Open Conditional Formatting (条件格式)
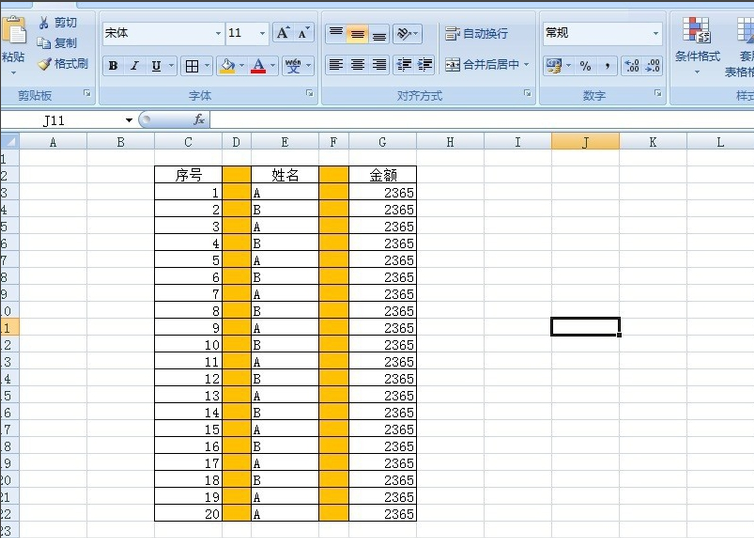Viewport: 754px width, 538px height. [697, 45]
